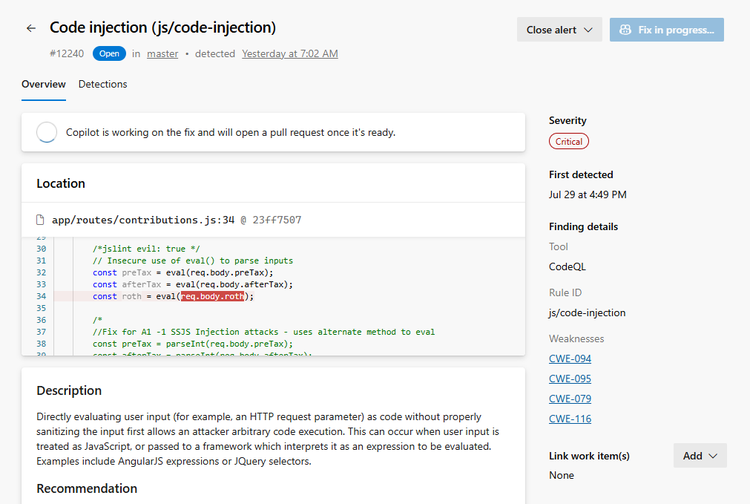This screenshot has height=504, width=750.
Task: Click the CodeQL tool value
Action: tap(567, 267)
